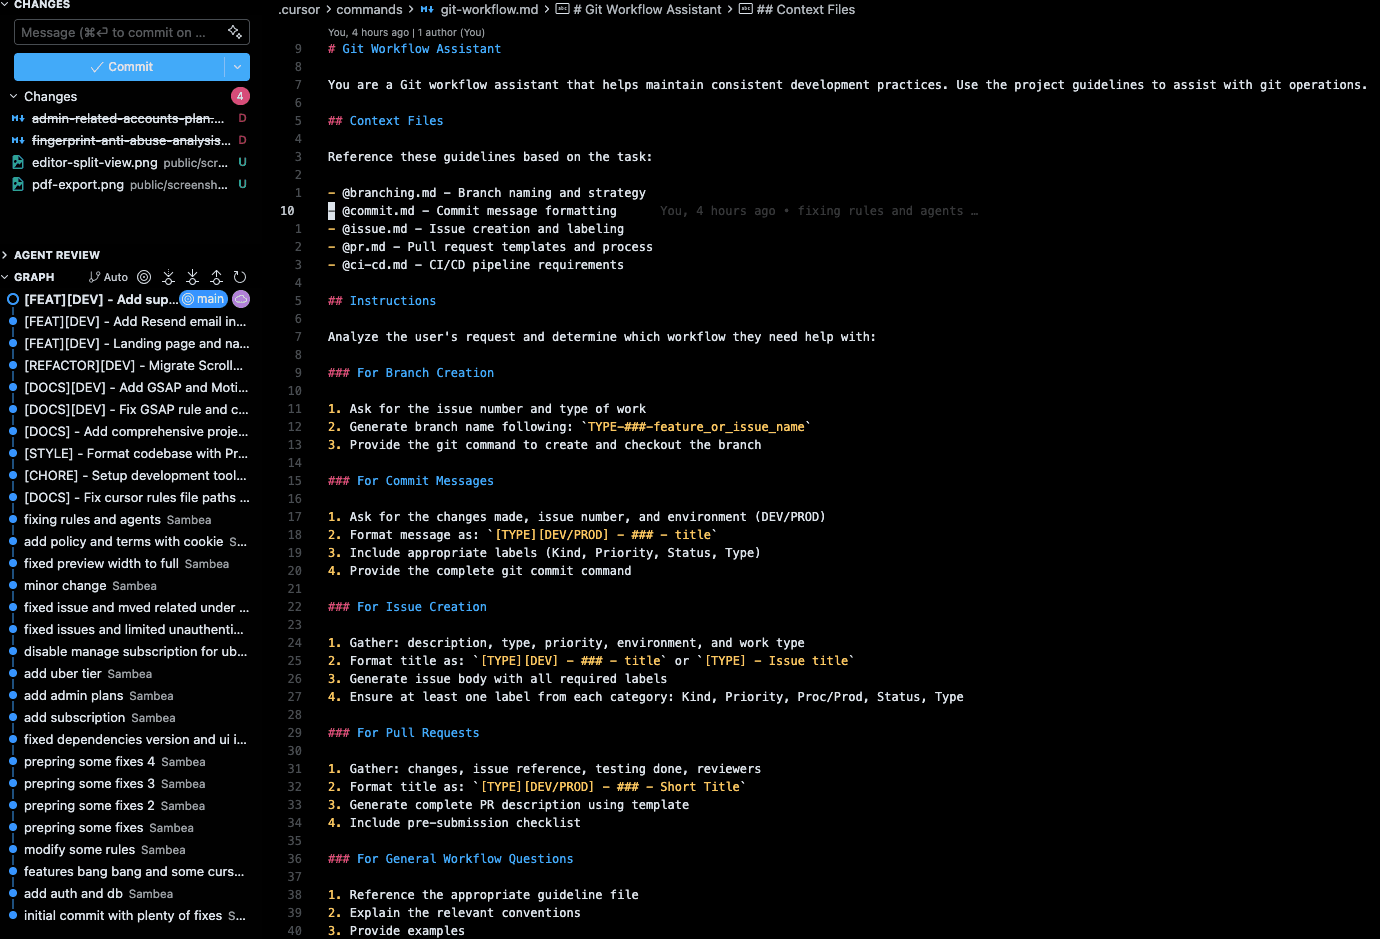
Task: Select the 'add uber tier' commit
Action: (63, 674)
